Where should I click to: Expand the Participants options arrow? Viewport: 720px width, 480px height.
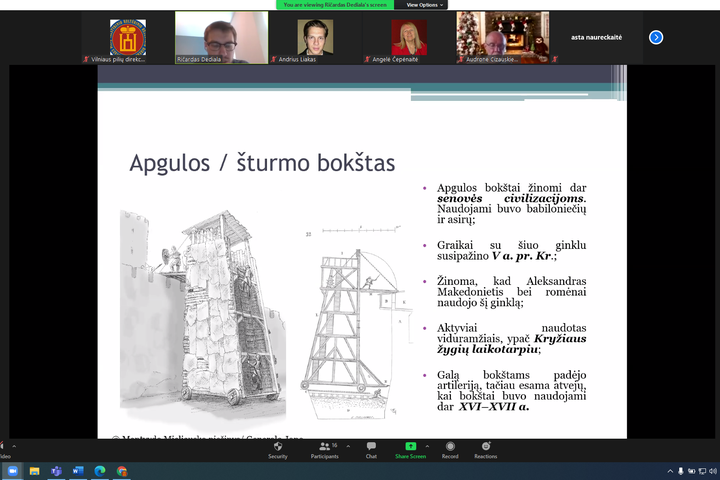tap(348, 446)
